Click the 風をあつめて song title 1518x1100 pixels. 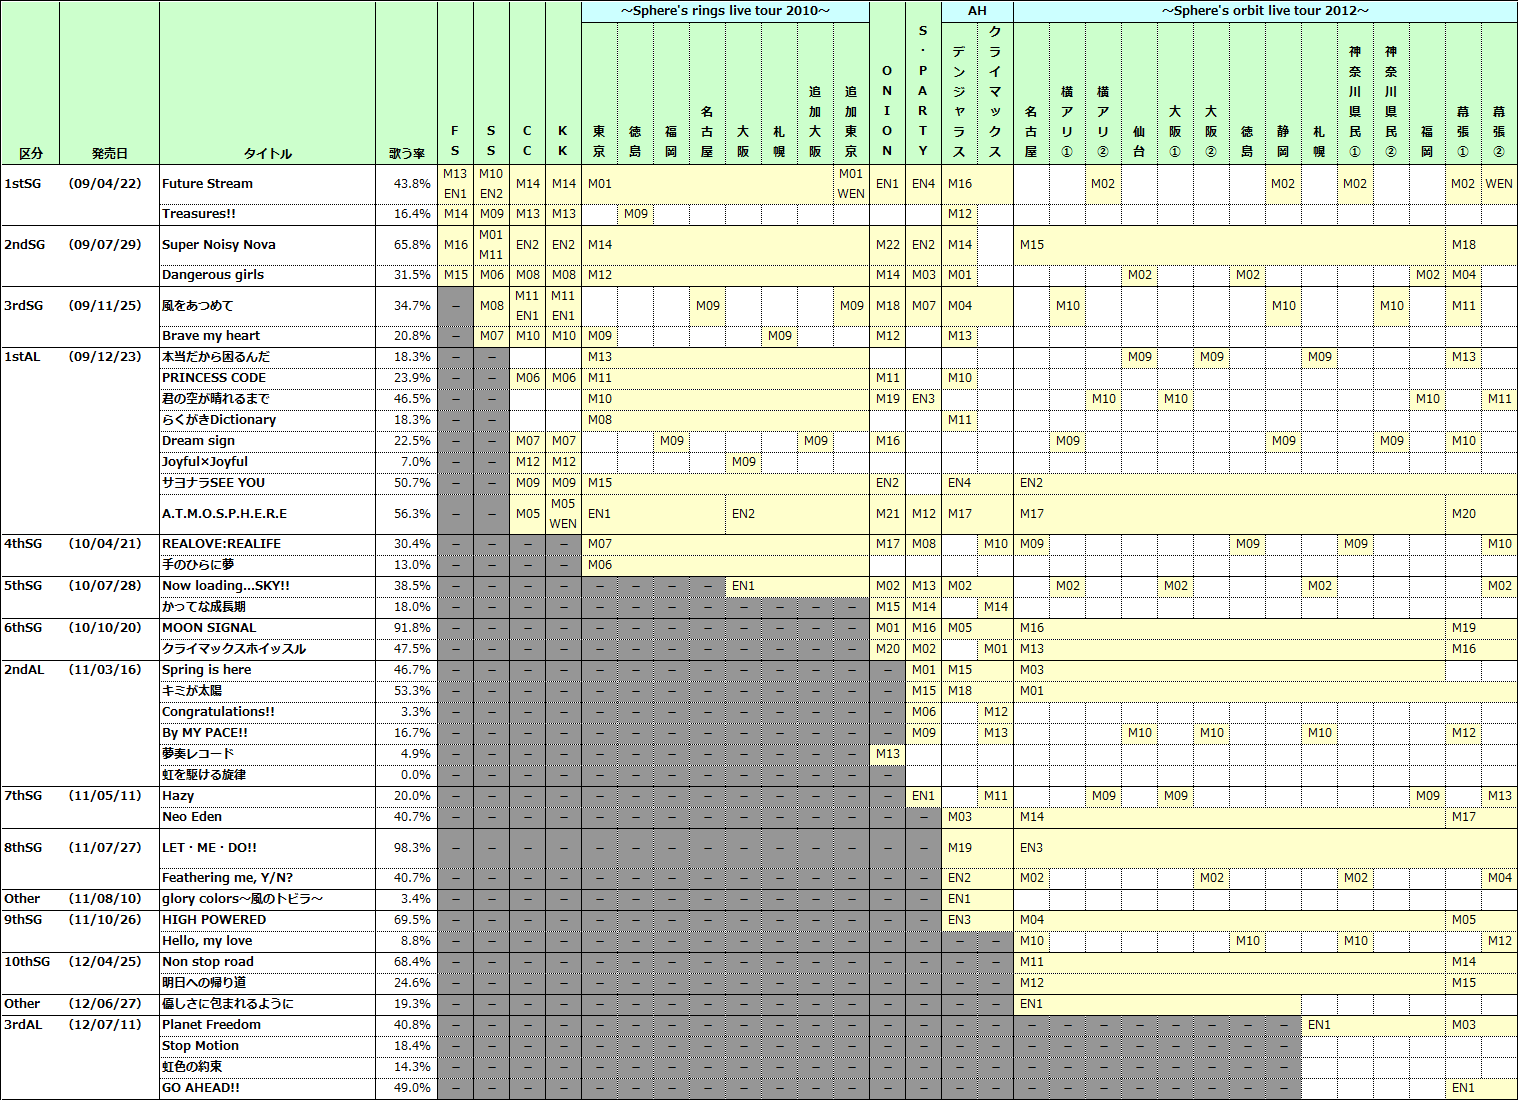point(268,306)
